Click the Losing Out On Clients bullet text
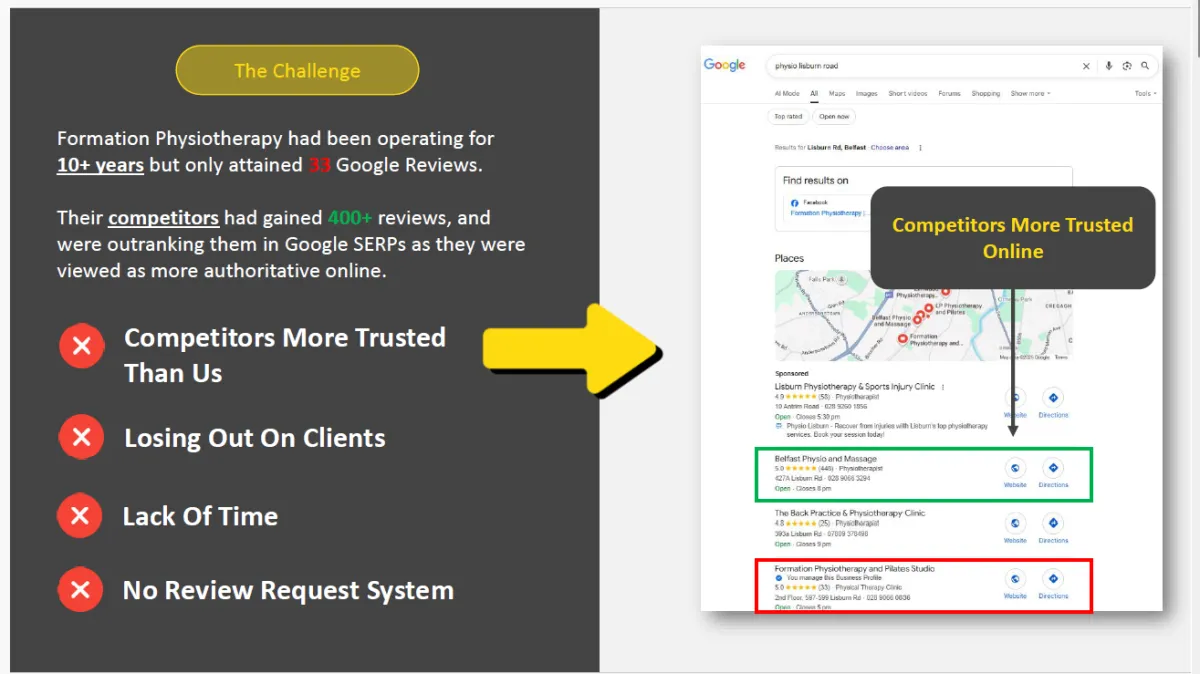The height and width of the screenshot is (674, 1200). (255, 438)
